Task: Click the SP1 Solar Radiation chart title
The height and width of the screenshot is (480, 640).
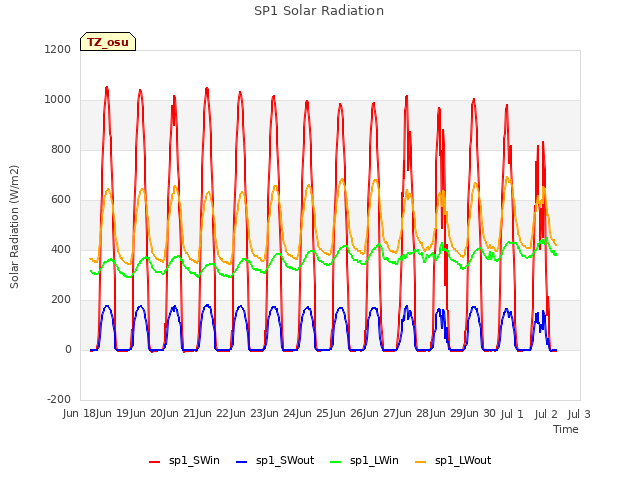Action: click(319, 11)
